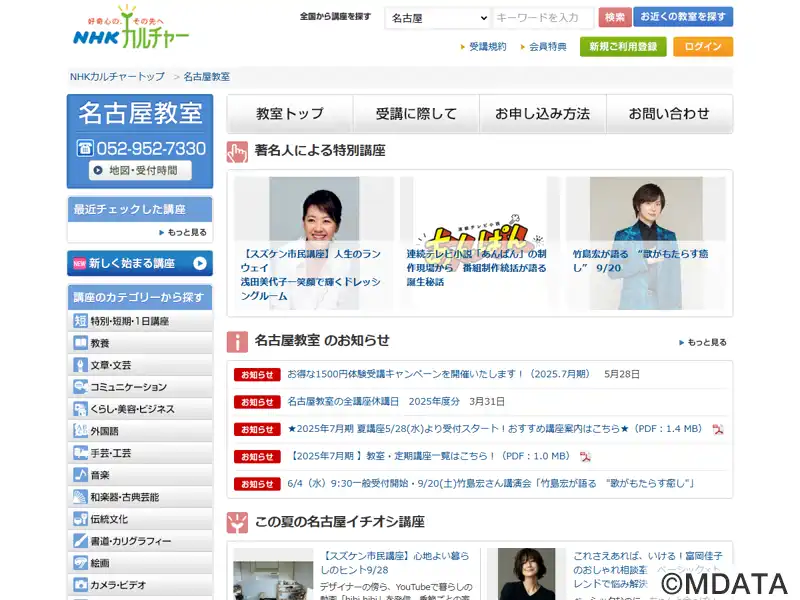Image resolution: width=800 pixels, height=600 pixels.
Task: Focus the keyword search input field
Action: pyautogui.click(x=544, y=18)
